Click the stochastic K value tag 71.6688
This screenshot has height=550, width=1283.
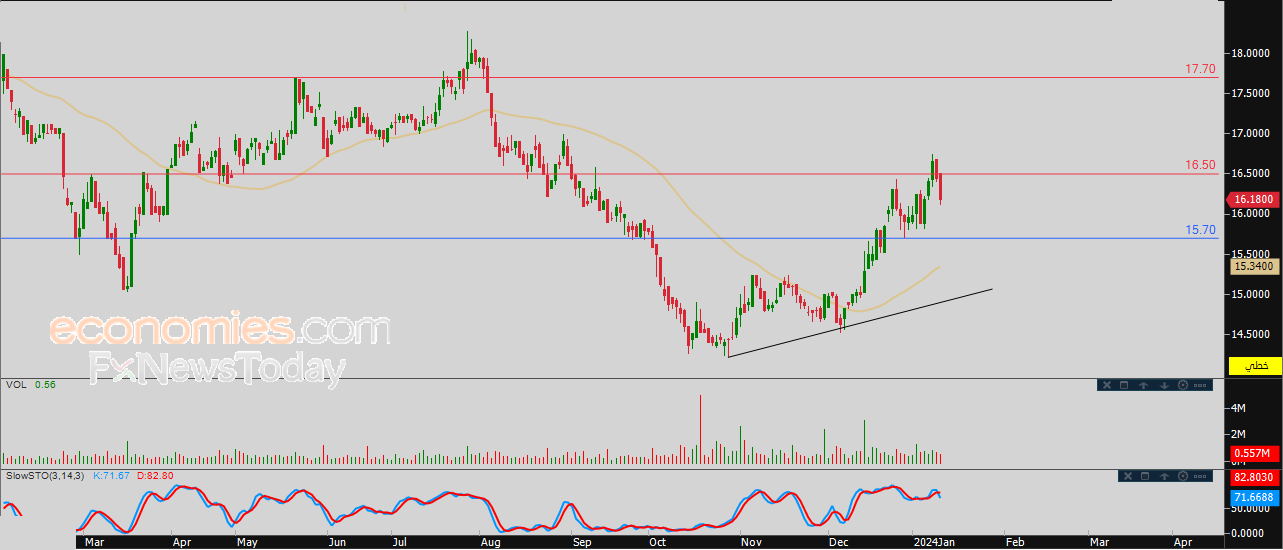[x=1256, y=497]
